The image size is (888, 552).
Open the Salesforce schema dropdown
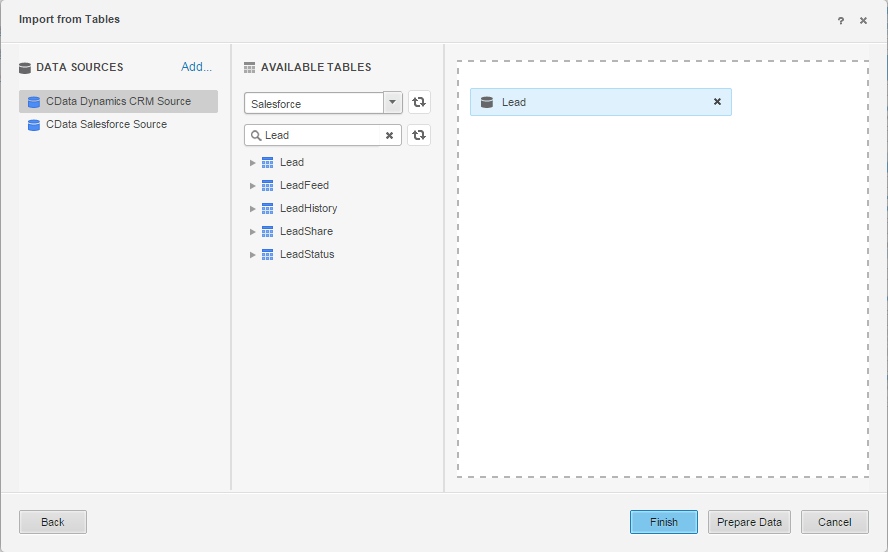[x=392, y=103]
